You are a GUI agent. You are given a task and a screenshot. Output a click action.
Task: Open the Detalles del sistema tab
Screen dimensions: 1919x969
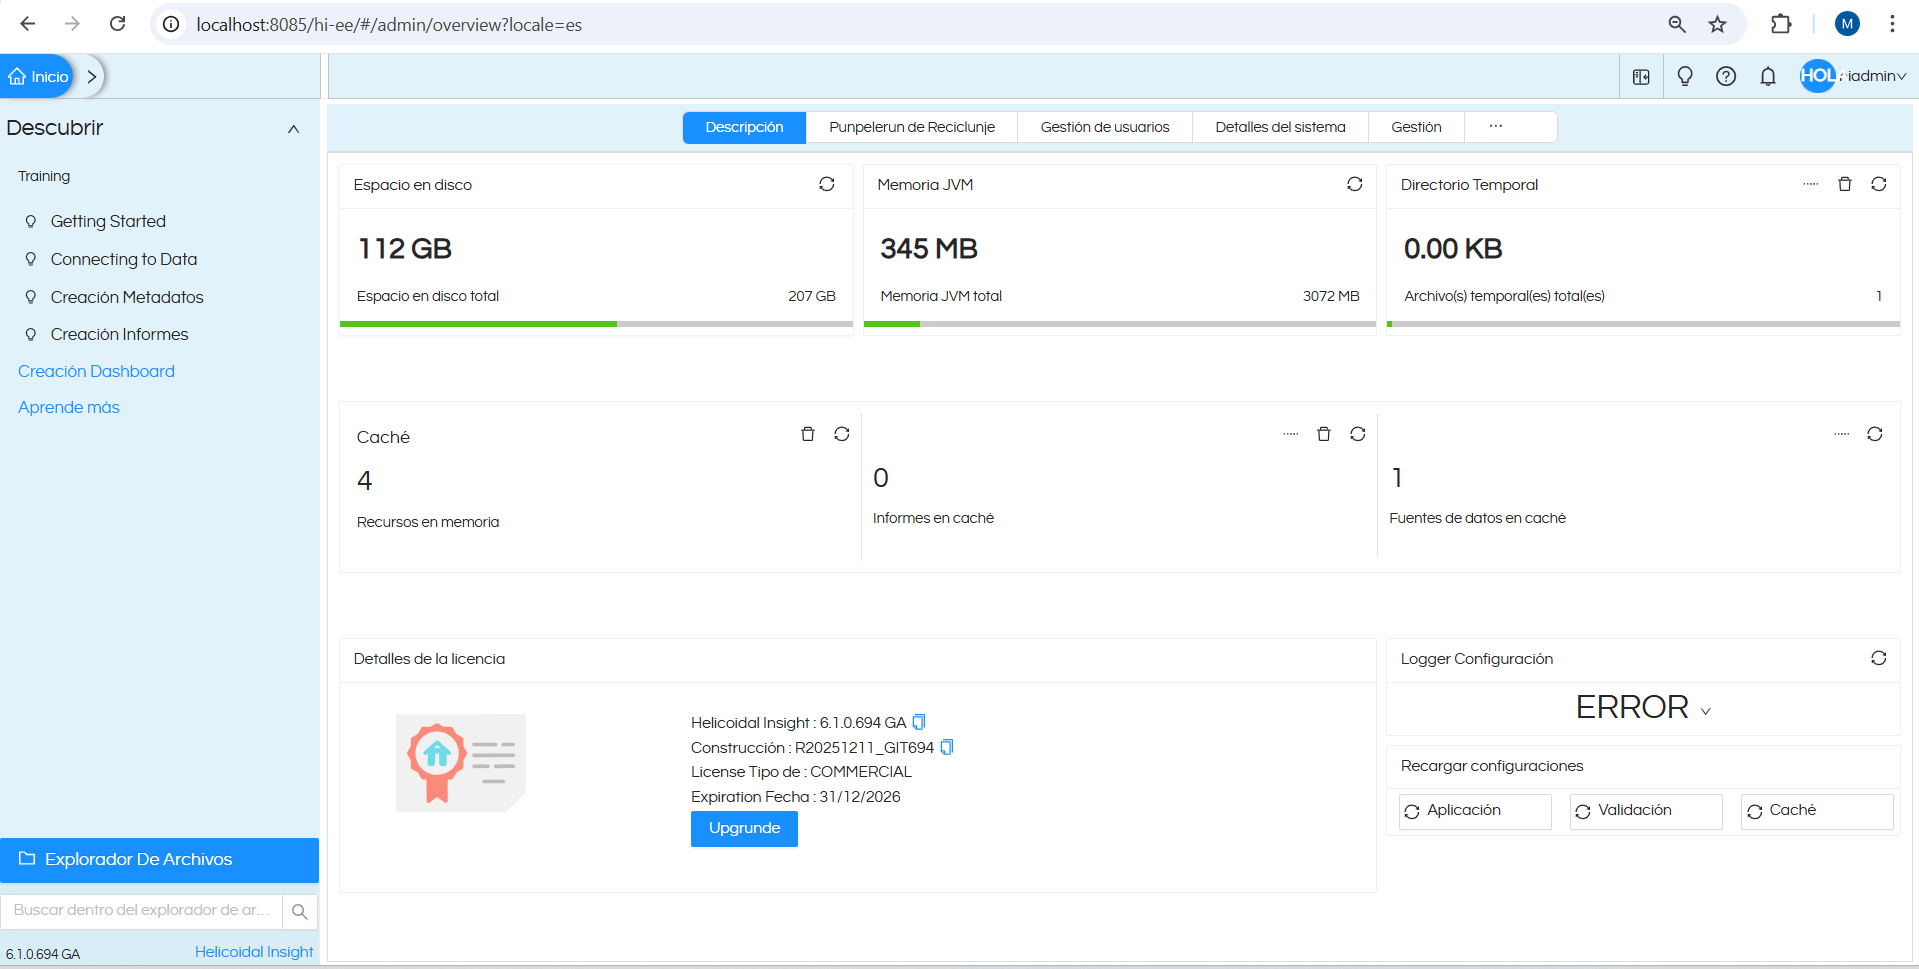[1279, 127]
